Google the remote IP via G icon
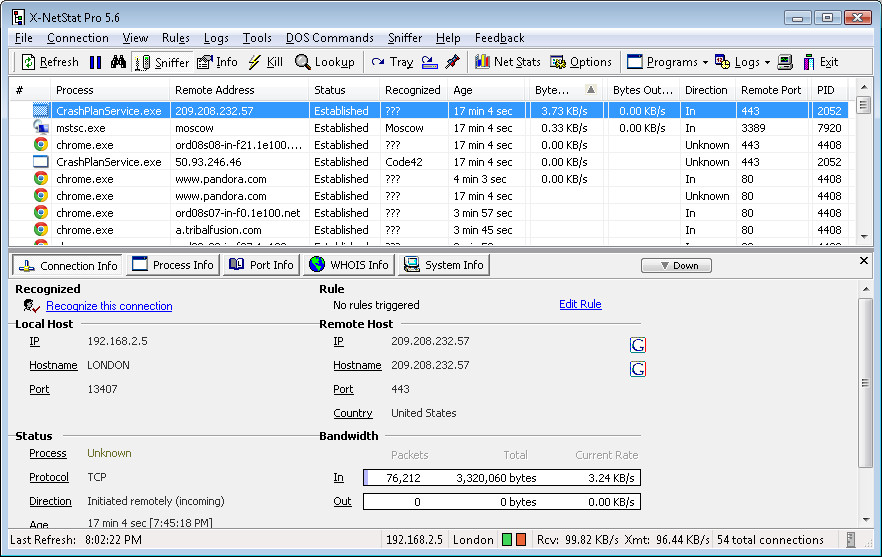 638,344
